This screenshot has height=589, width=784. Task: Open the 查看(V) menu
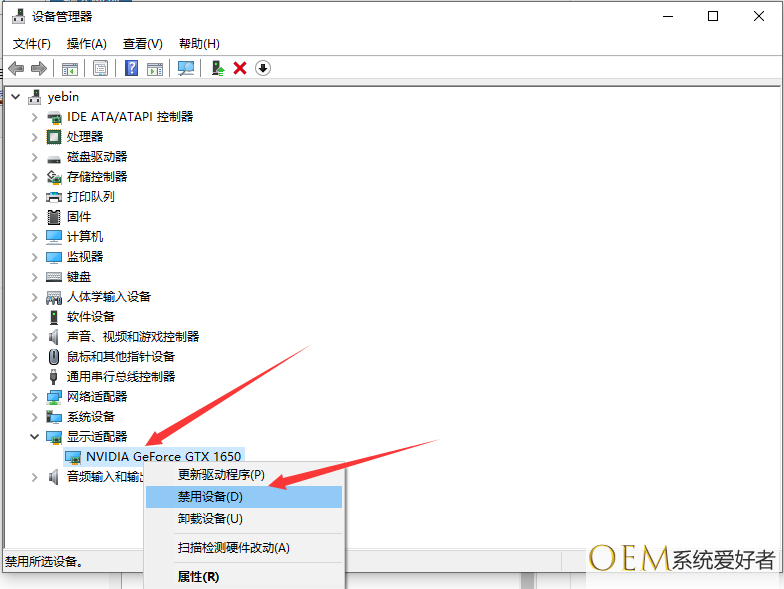pos(142,44)
